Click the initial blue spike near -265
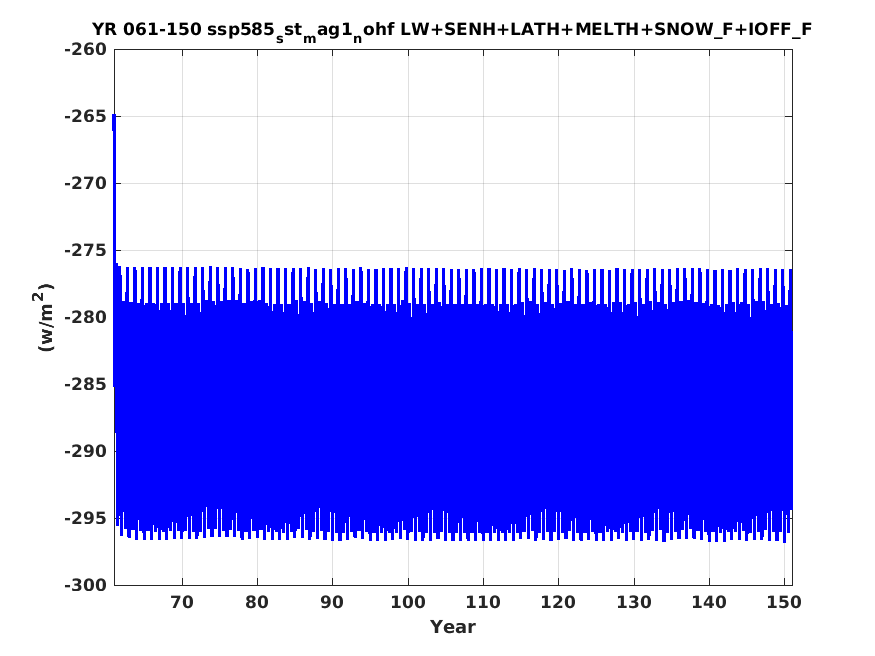This screenshot has height=656, width=875. pyautogui.click(x=114, y=190)
